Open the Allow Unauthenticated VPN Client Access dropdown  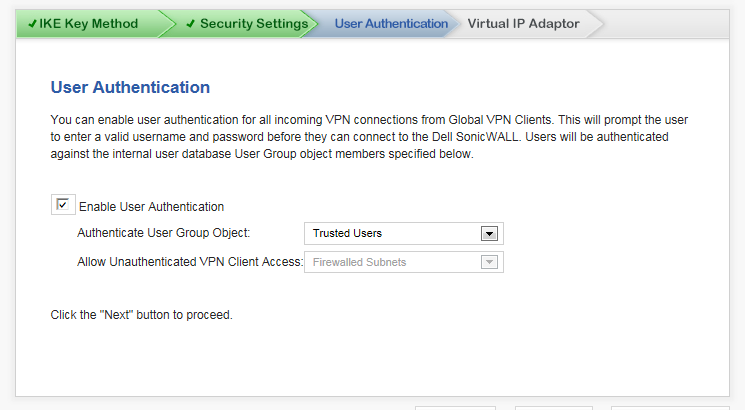tap(403, 262)
